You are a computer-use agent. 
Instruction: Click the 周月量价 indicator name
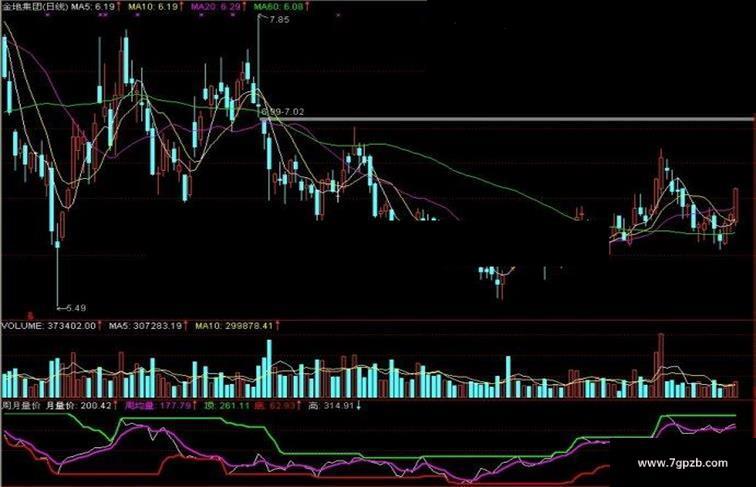pyautogui.click(x=21, y=406)
